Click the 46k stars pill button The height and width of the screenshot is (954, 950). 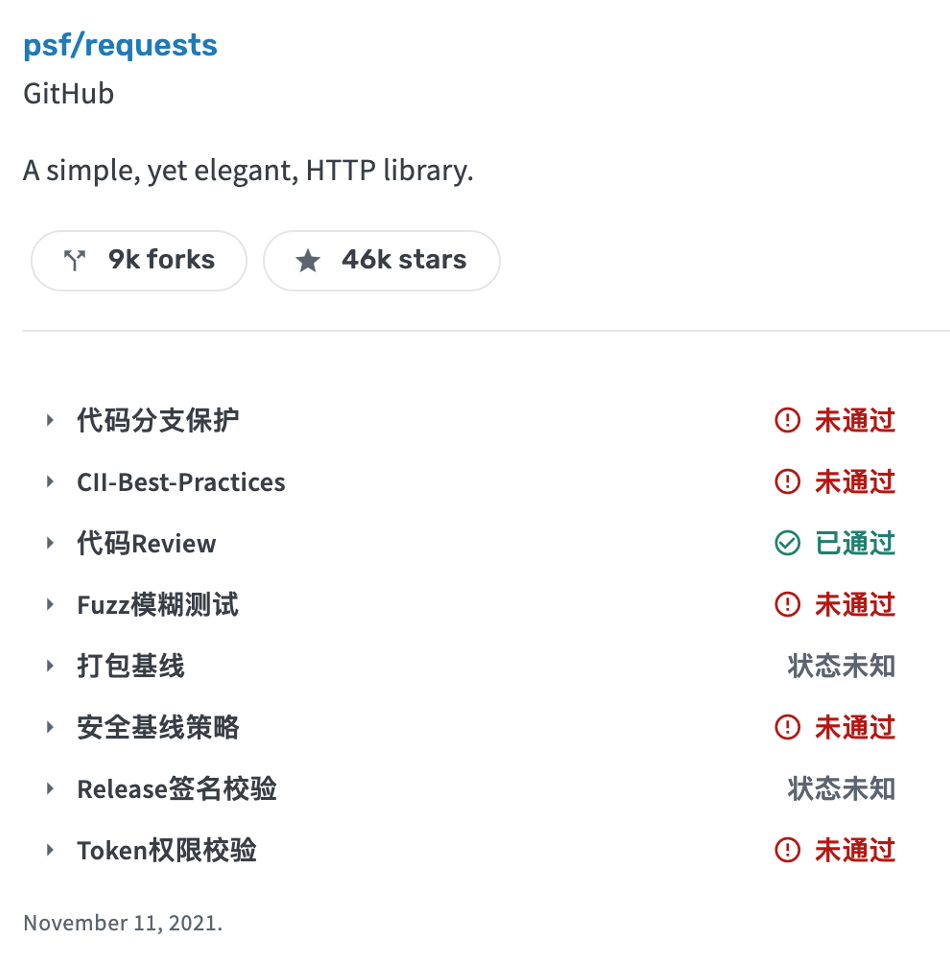point(381,261)
